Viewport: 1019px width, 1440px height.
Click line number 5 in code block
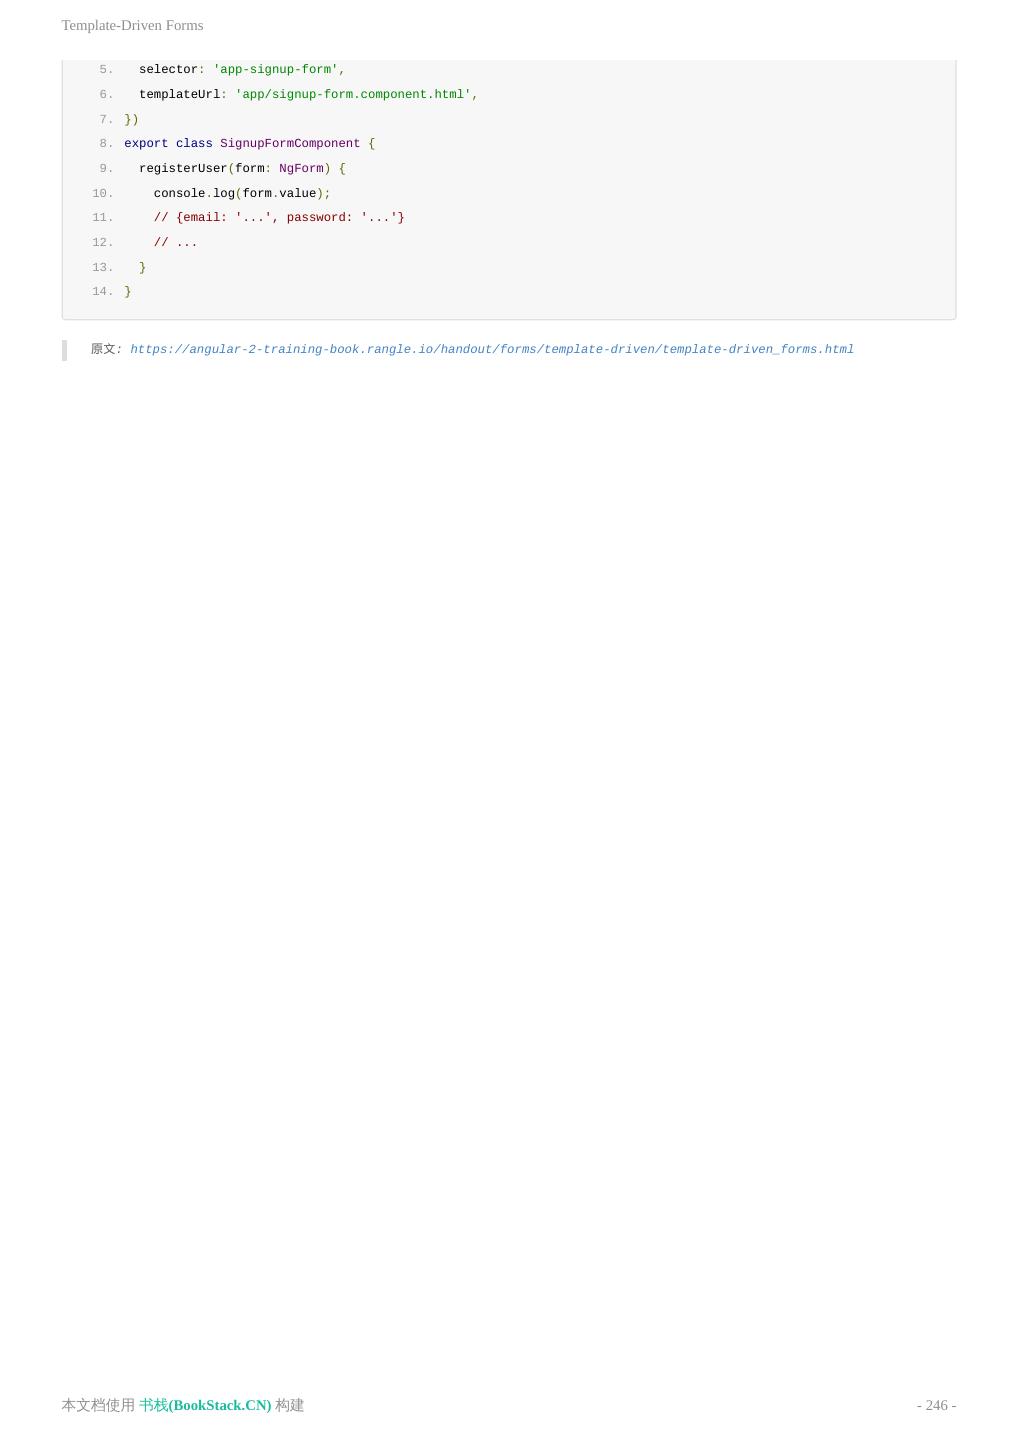click(106, 70)
